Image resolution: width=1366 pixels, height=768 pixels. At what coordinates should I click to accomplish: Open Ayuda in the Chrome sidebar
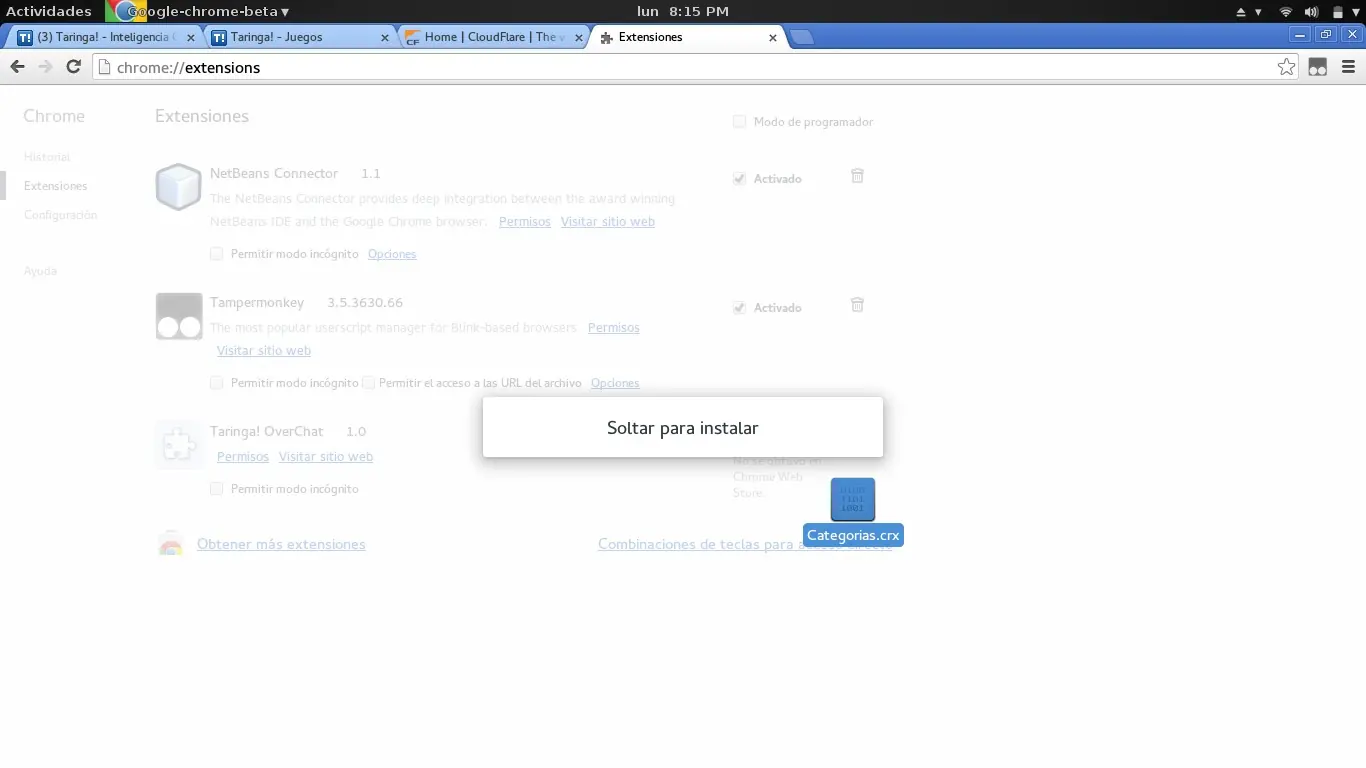(x=41, y=271)
